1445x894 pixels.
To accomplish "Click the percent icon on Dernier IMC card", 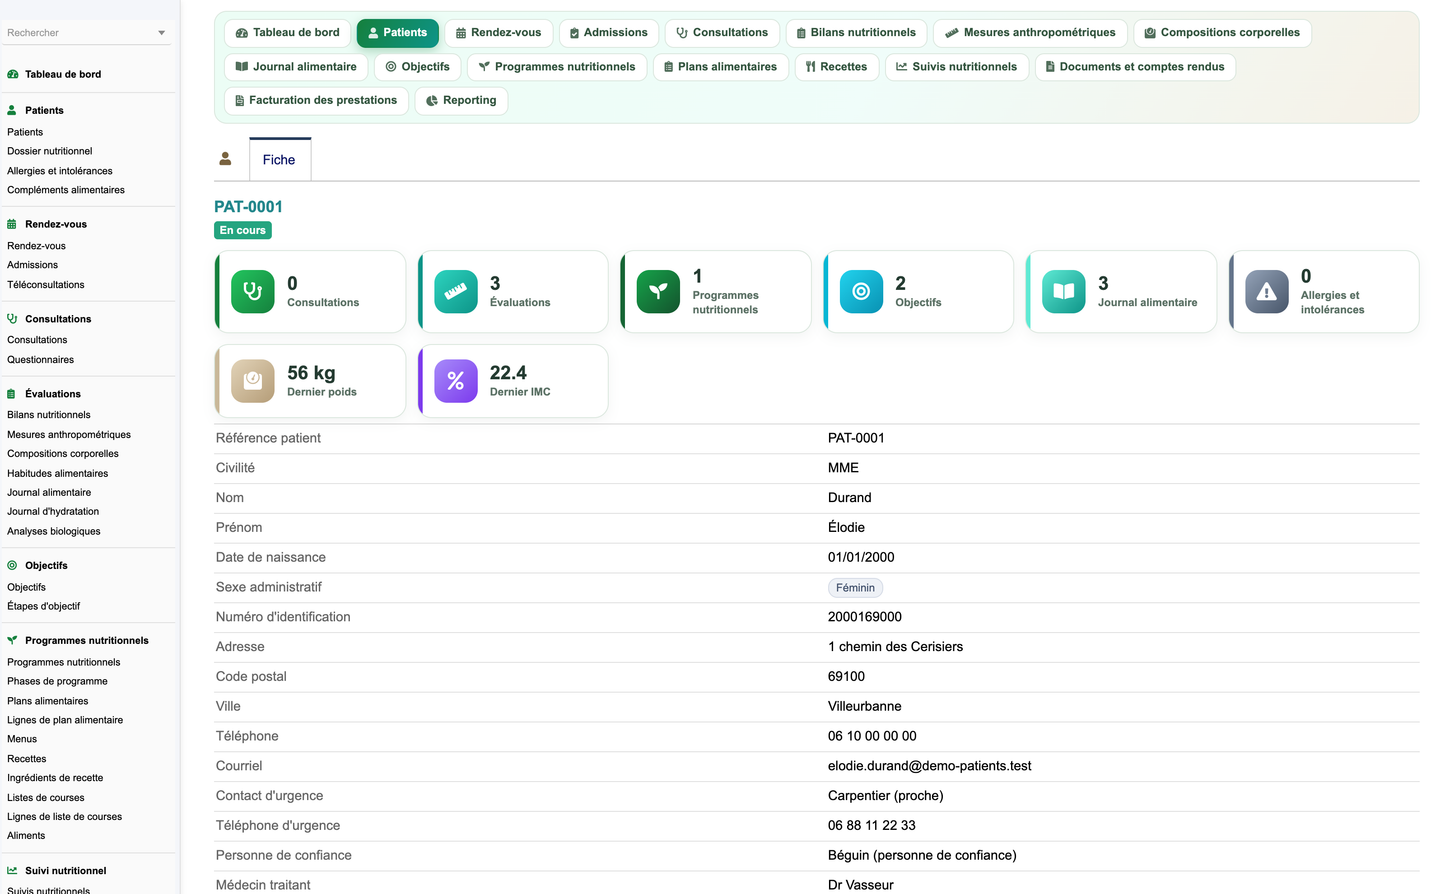I will 456,381.
